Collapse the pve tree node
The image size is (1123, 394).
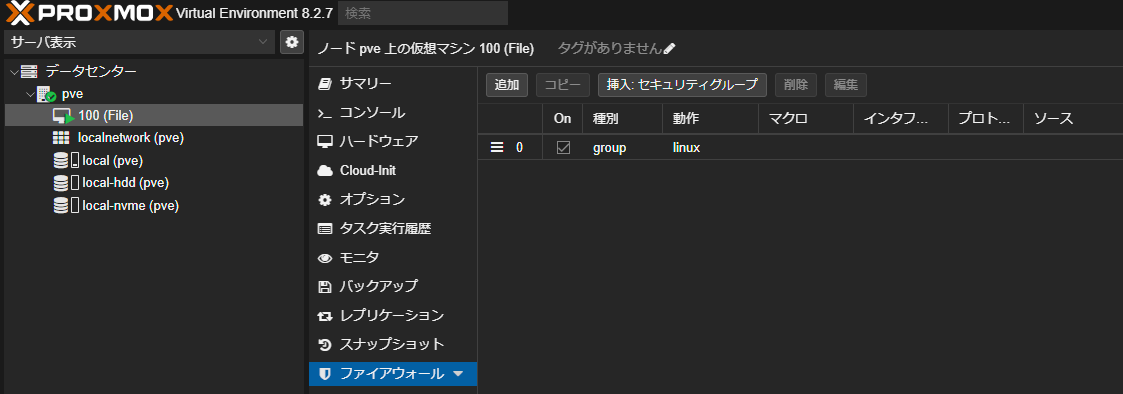(x=30, y=94)
